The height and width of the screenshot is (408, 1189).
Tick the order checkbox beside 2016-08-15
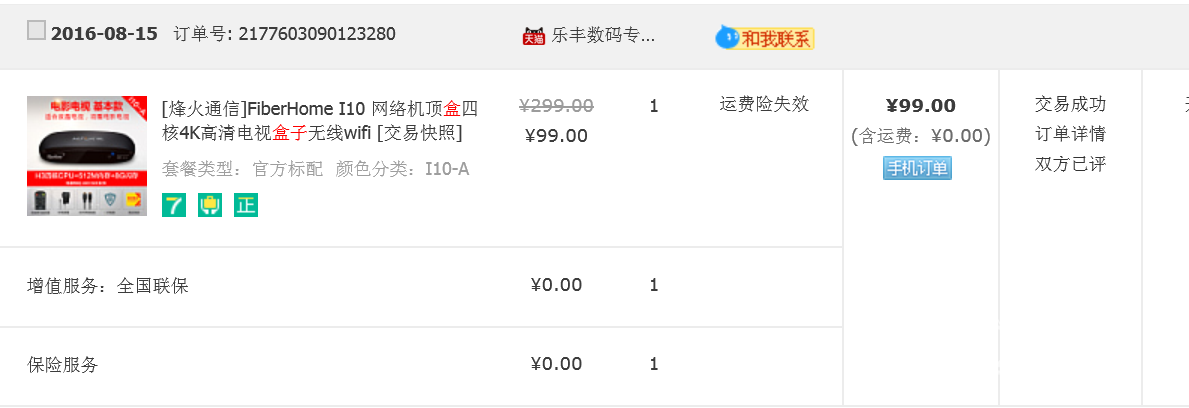click(x=36, y=30)
